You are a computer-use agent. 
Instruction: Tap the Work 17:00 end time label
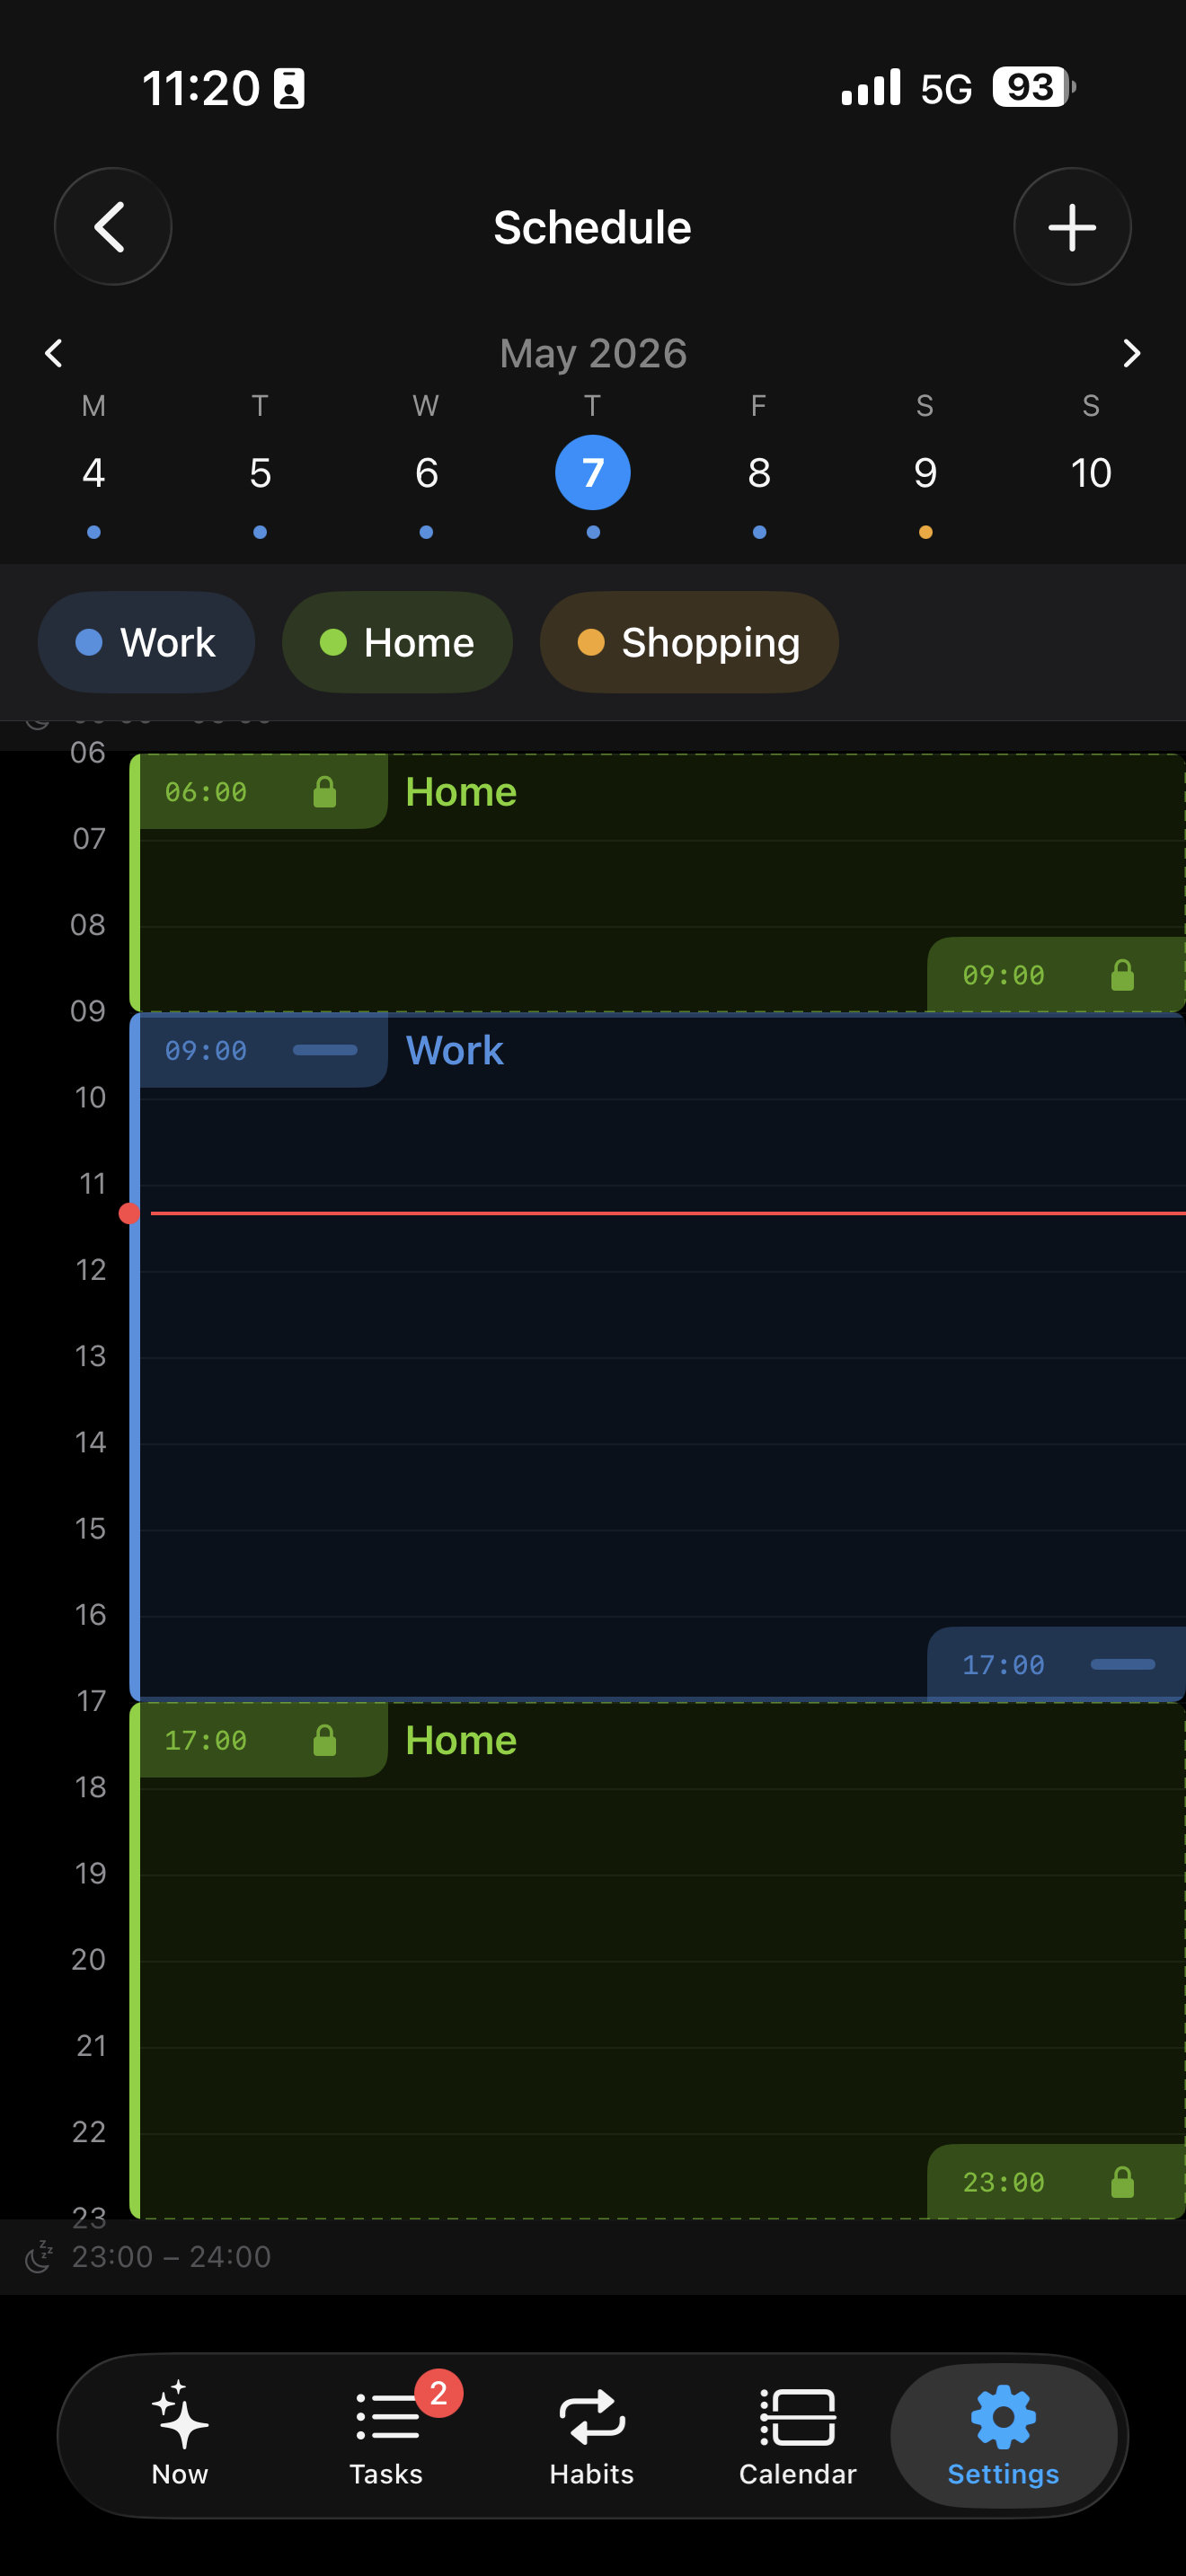tap(1003, 1664)
